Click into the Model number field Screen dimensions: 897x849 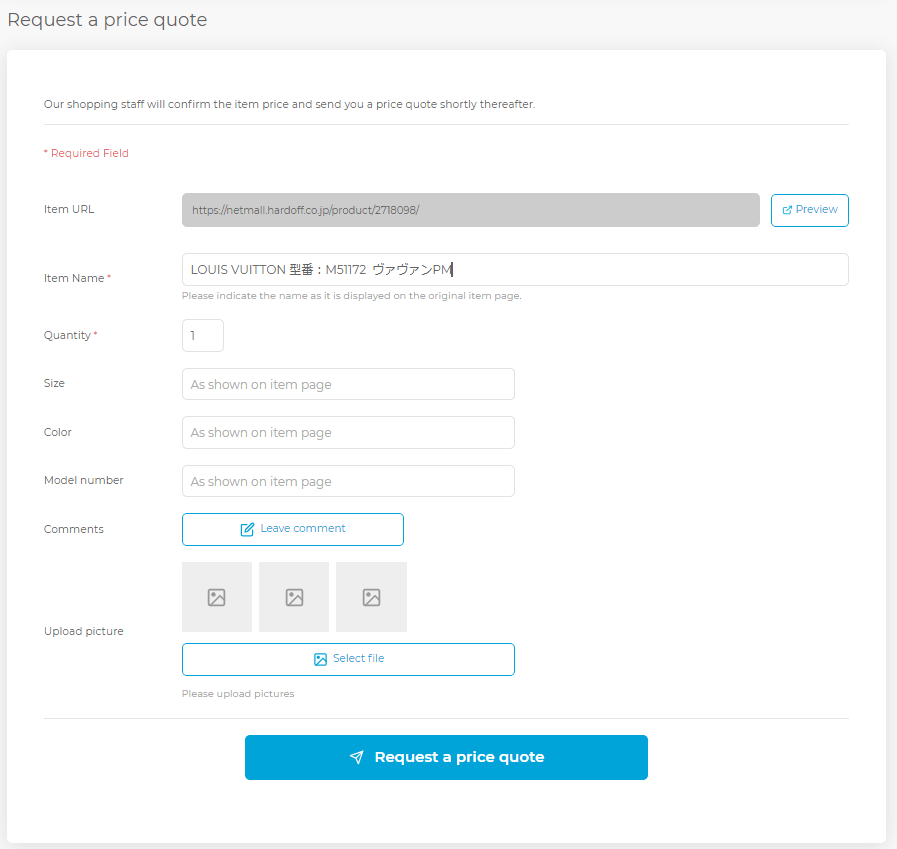348,481
